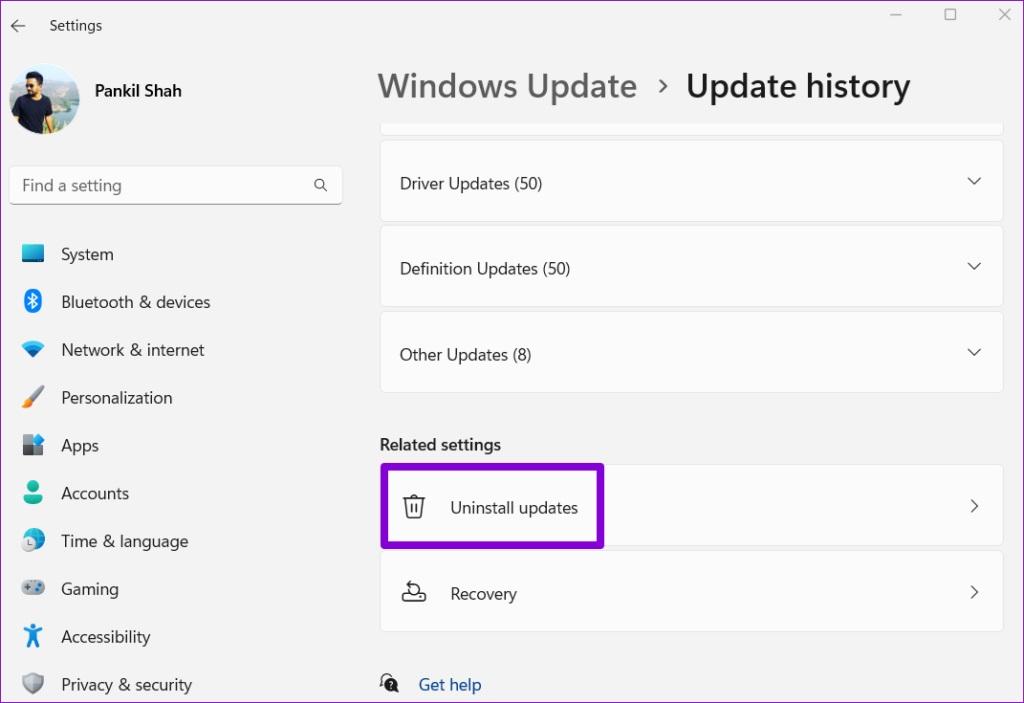Click the Personalization paintbrush icon
Viewport: 1024px width, 703px height.
tap(33, 397)
